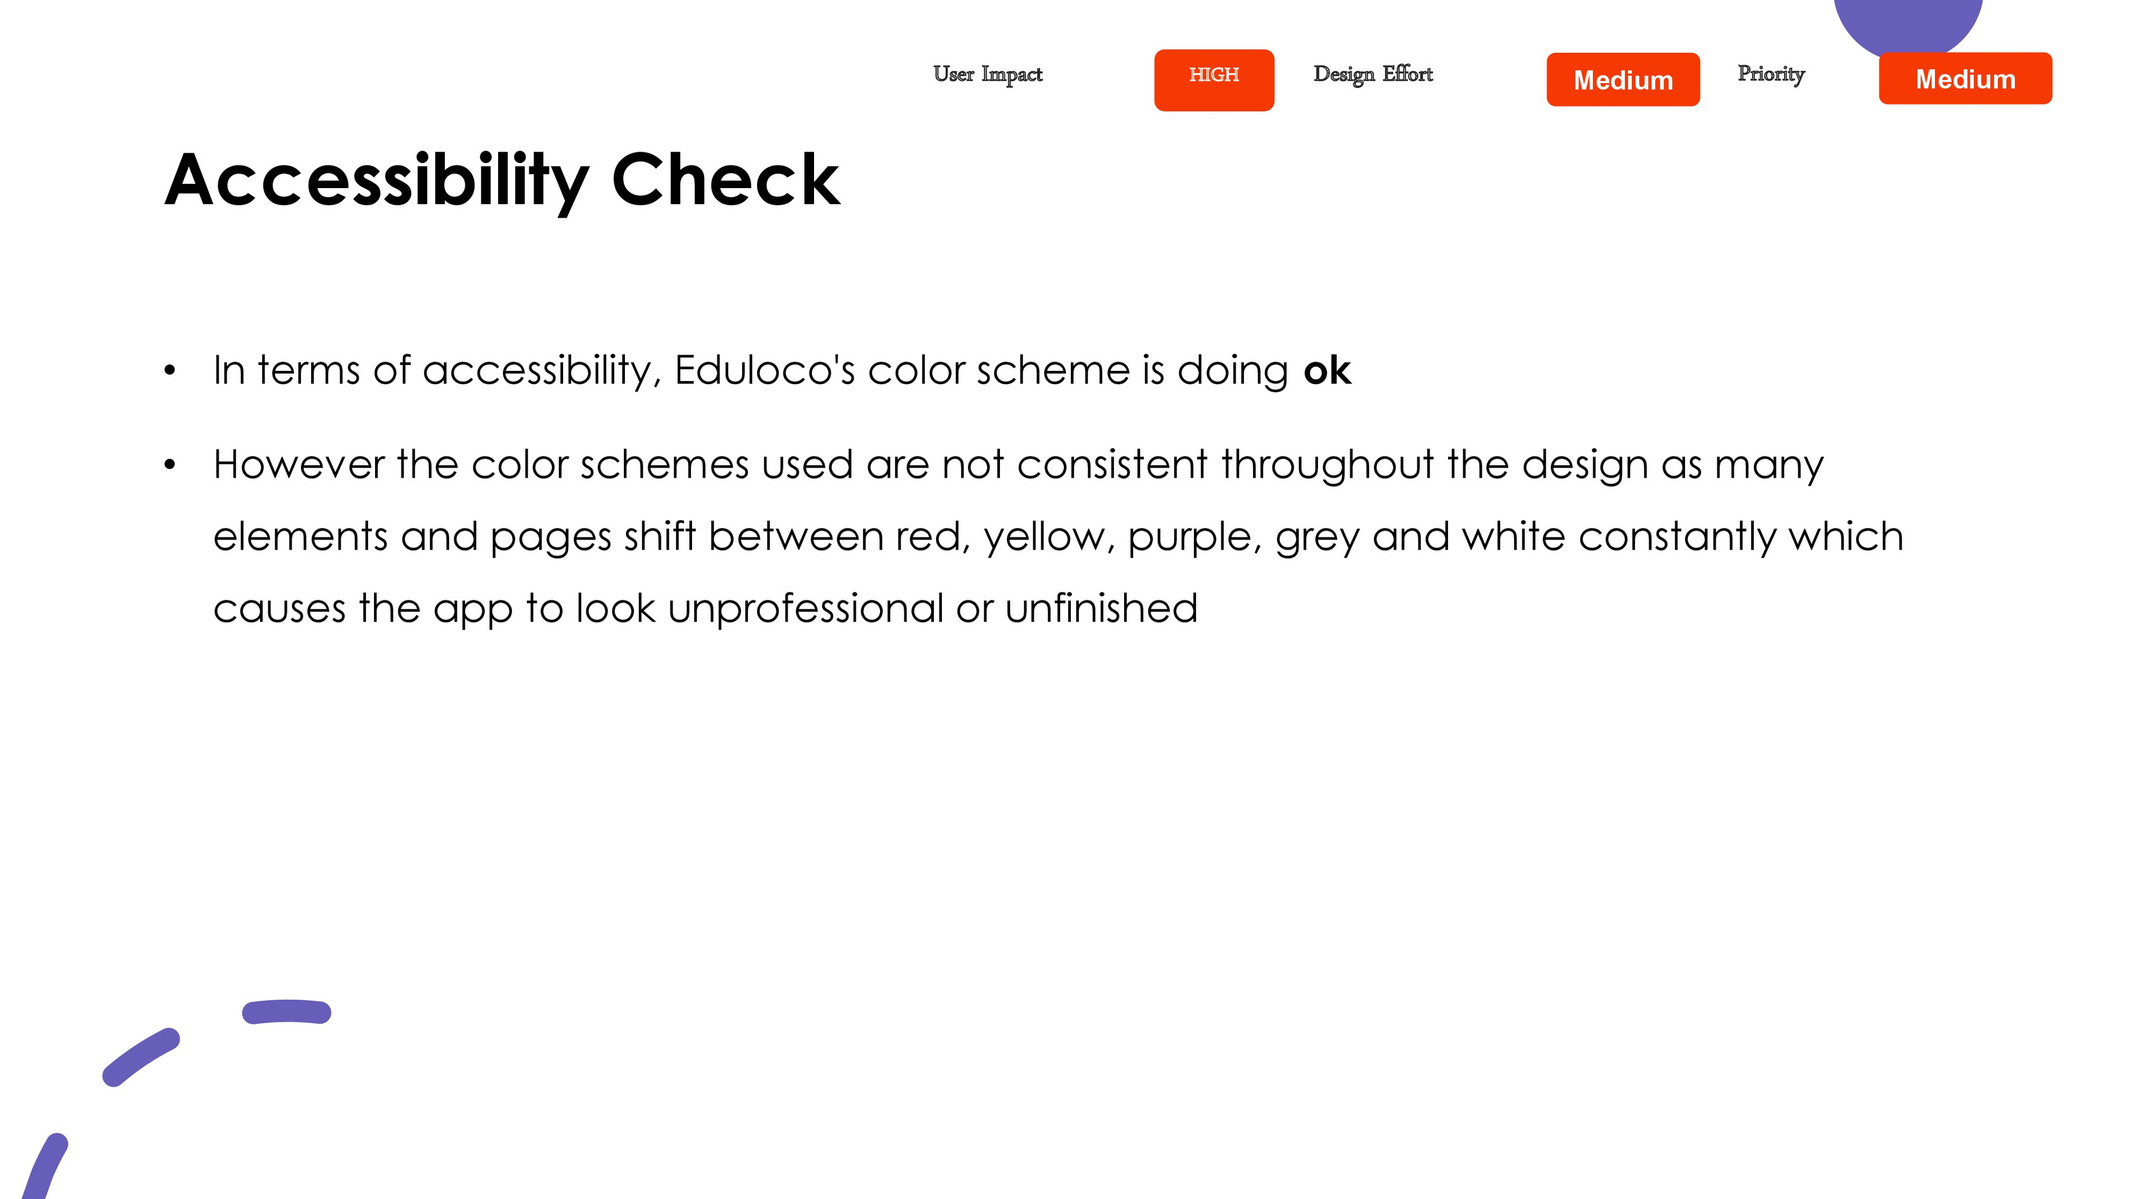
Task: Click the purple horizontal dash shape
Action: [287, 1012]
